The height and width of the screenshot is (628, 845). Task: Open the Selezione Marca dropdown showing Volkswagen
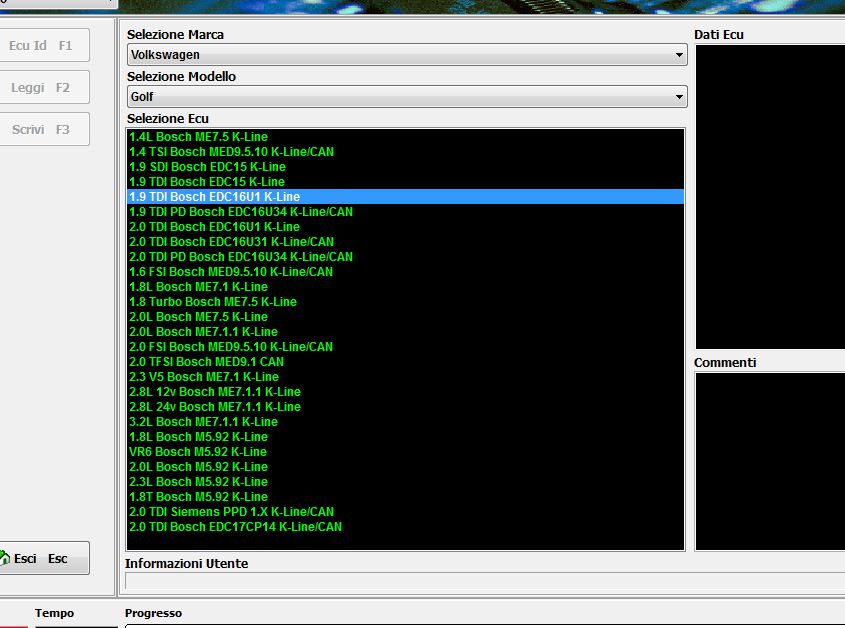(x=407, y=55)
